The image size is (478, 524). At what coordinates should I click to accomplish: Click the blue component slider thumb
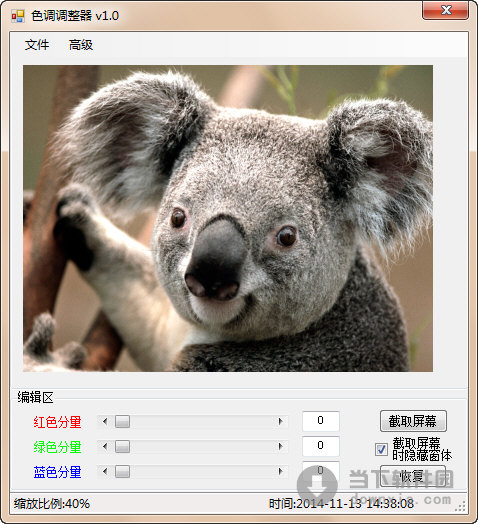coord(122,472)
